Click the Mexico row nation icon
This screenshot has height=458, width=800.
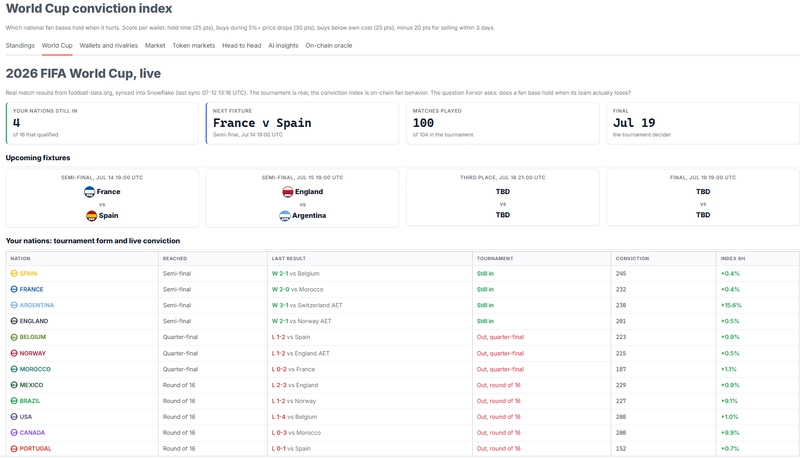click(x=14, y=385)
